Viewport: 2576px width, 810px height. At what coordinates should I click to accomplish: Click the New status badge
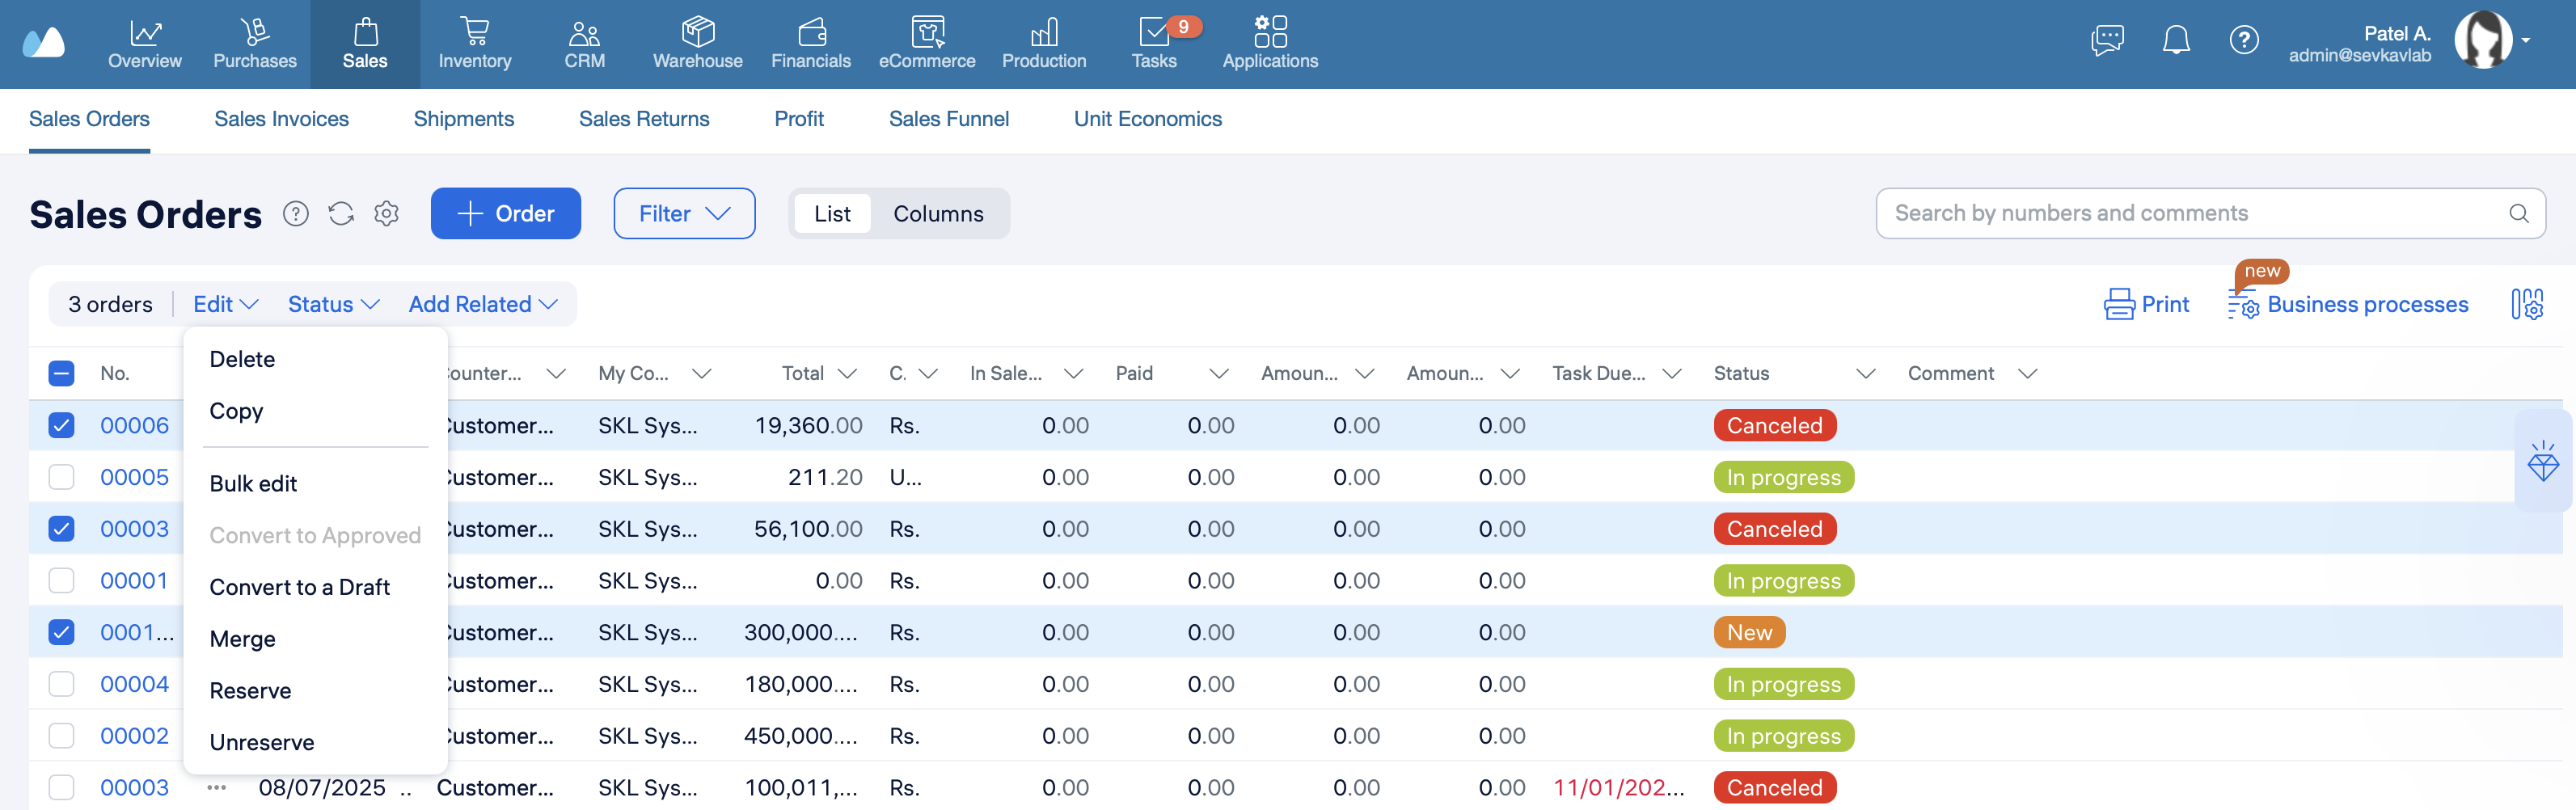click(1749, 633)
